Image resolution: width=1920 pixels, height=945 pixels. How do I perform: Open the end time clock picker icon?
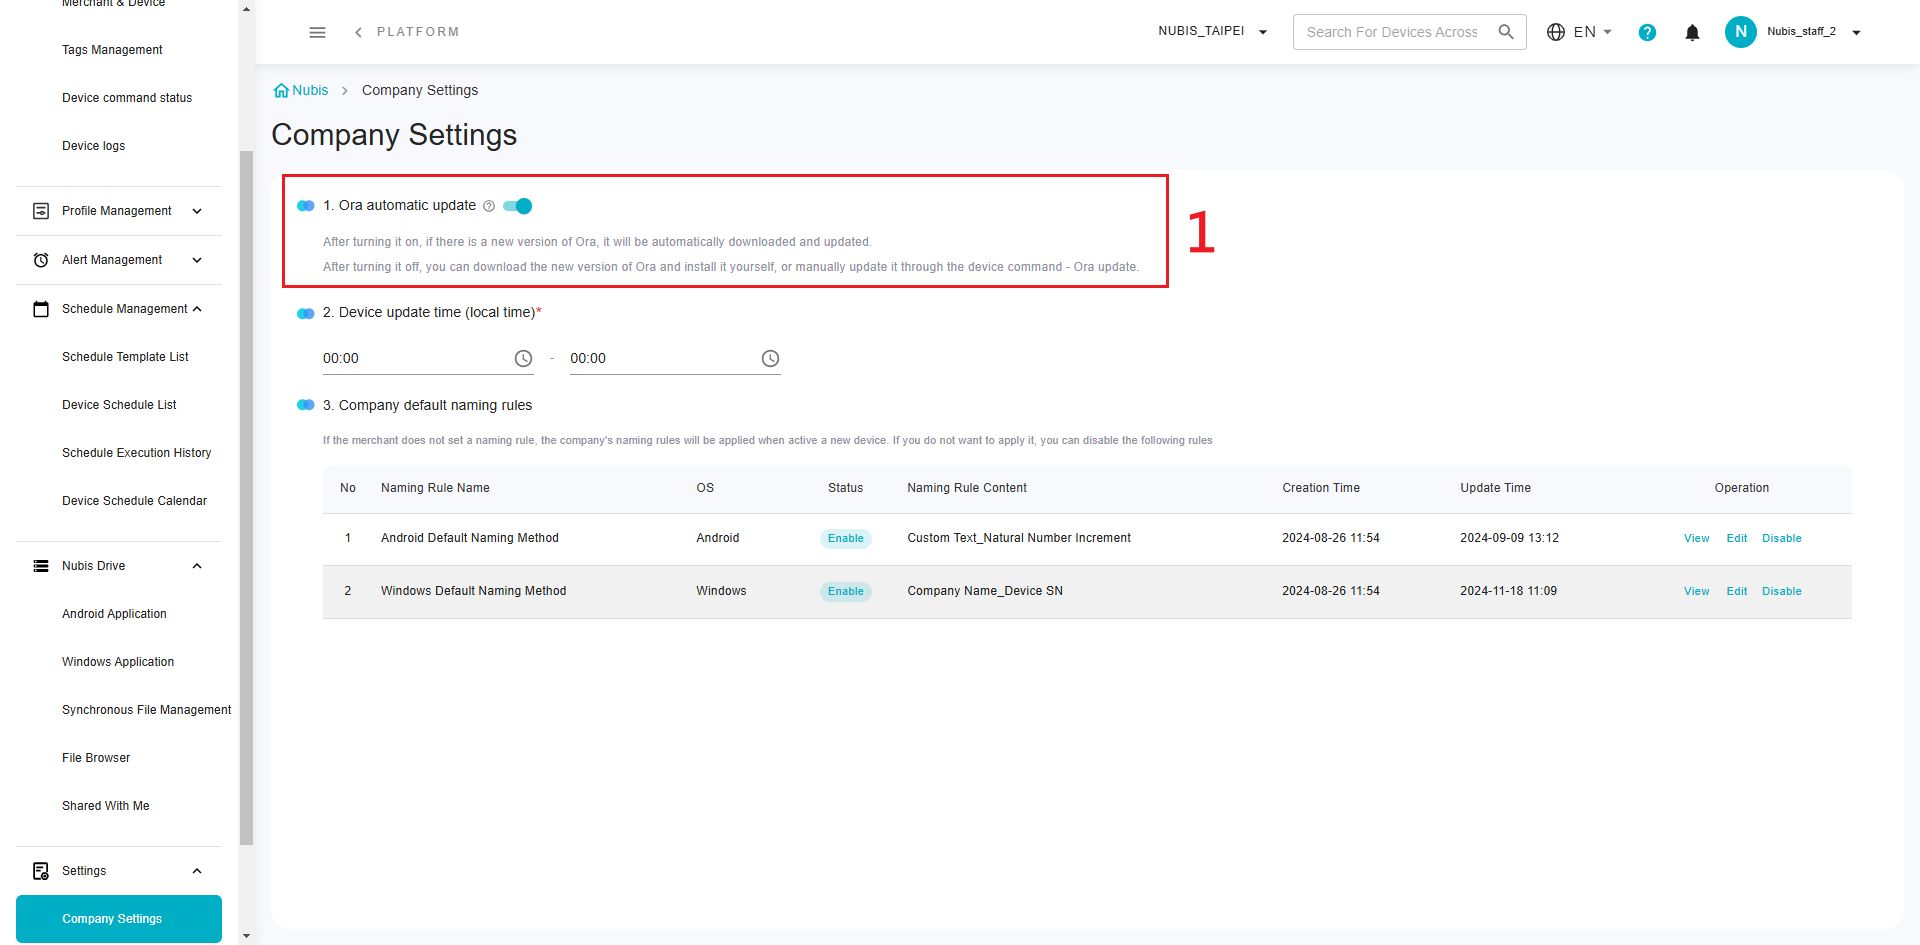pos(770,358)
